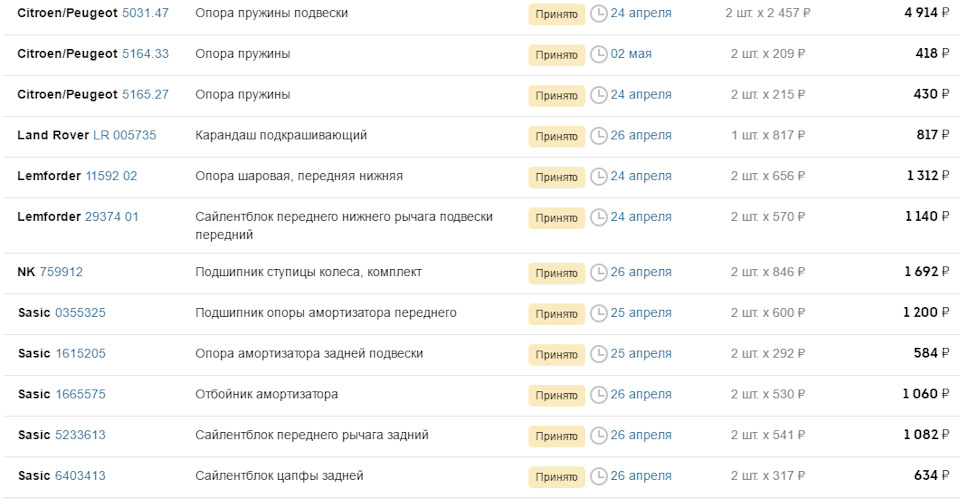This screenshot has width=960, height=499.
Task: Click the clock icon in the Sasic 1665575 row
Action: point(599,395)
